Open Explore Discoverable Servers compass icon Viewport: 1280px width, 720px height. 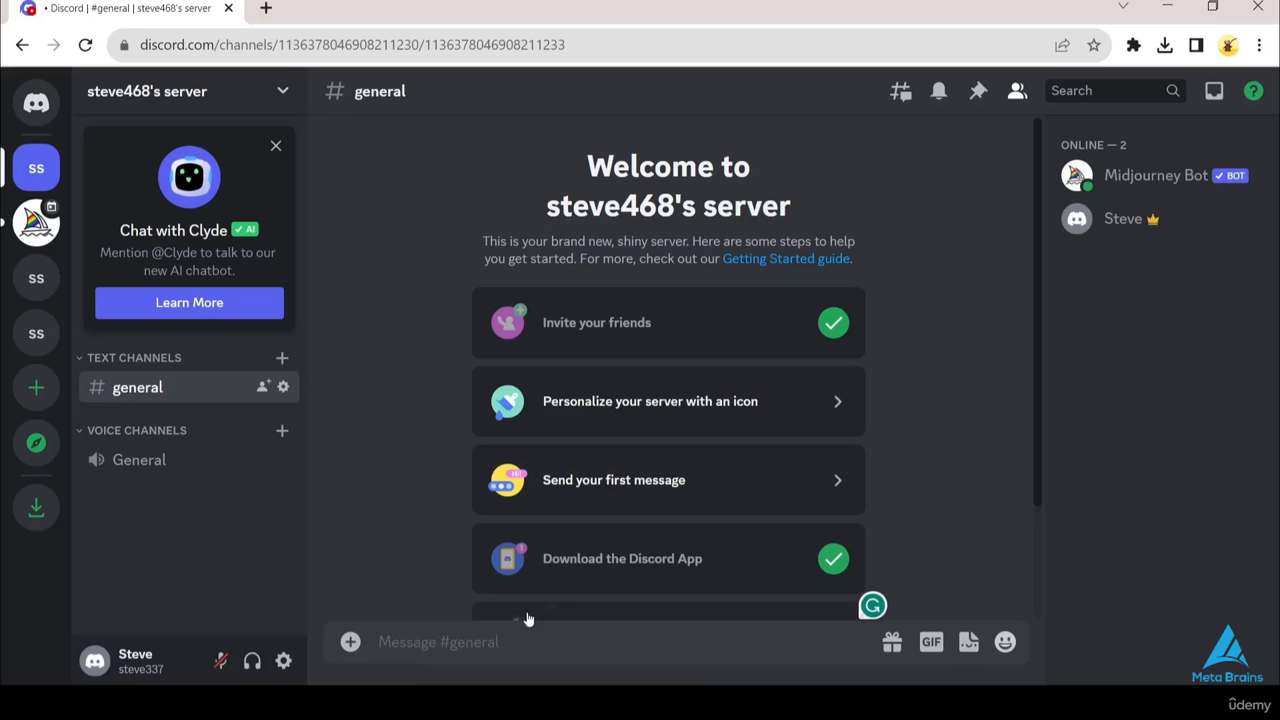pos(36,443)
